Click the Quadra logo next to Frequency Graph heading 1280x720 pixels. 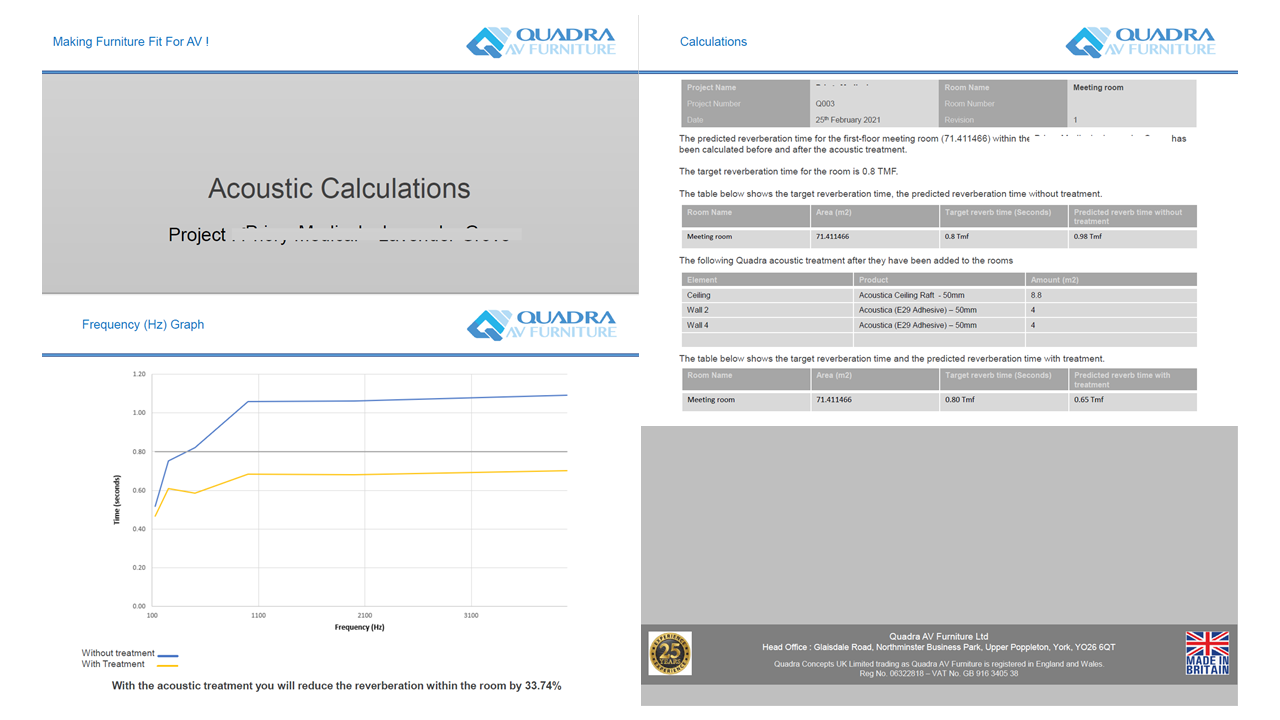[540, 325]
